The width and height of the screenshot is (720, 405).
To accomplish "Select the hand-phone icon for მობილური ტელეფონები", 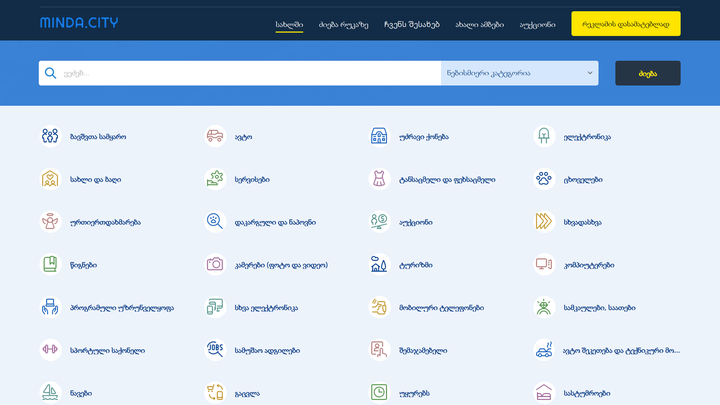I will pos(379,307).
